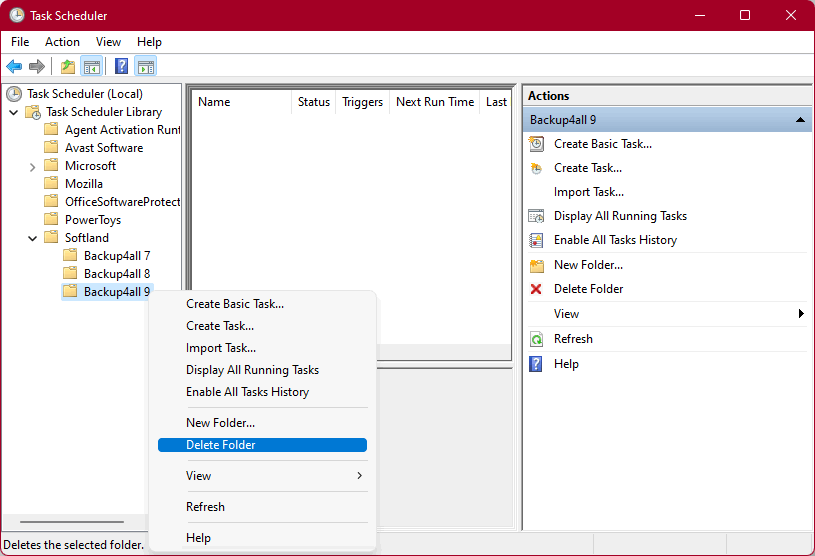Toggle the Show/Hide Action Pane toolbar icon

click(x=146, y=67)
